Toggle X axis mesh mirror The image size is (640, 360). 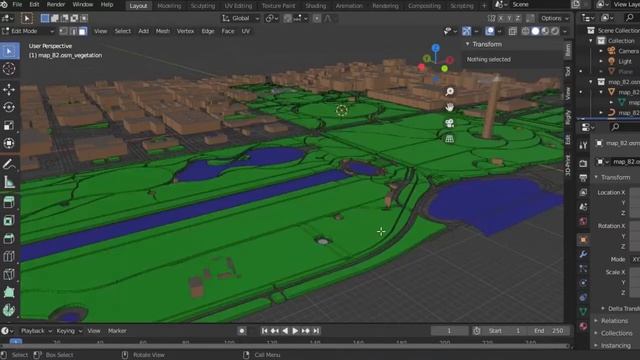pos(500,18)
